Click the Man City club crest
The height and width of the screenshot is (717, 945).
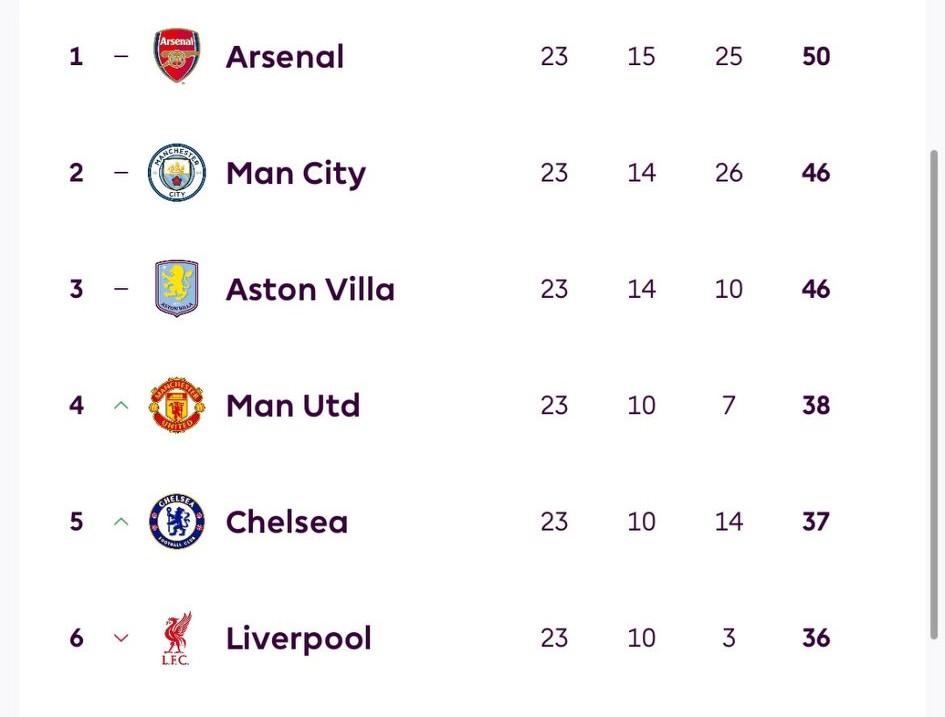point(177,173)
